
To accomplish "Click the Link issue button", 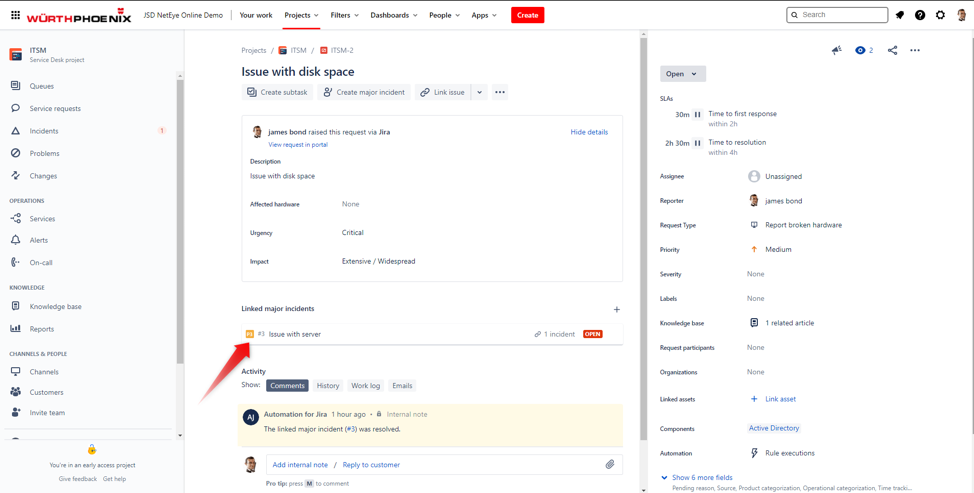I will point(442,93).
